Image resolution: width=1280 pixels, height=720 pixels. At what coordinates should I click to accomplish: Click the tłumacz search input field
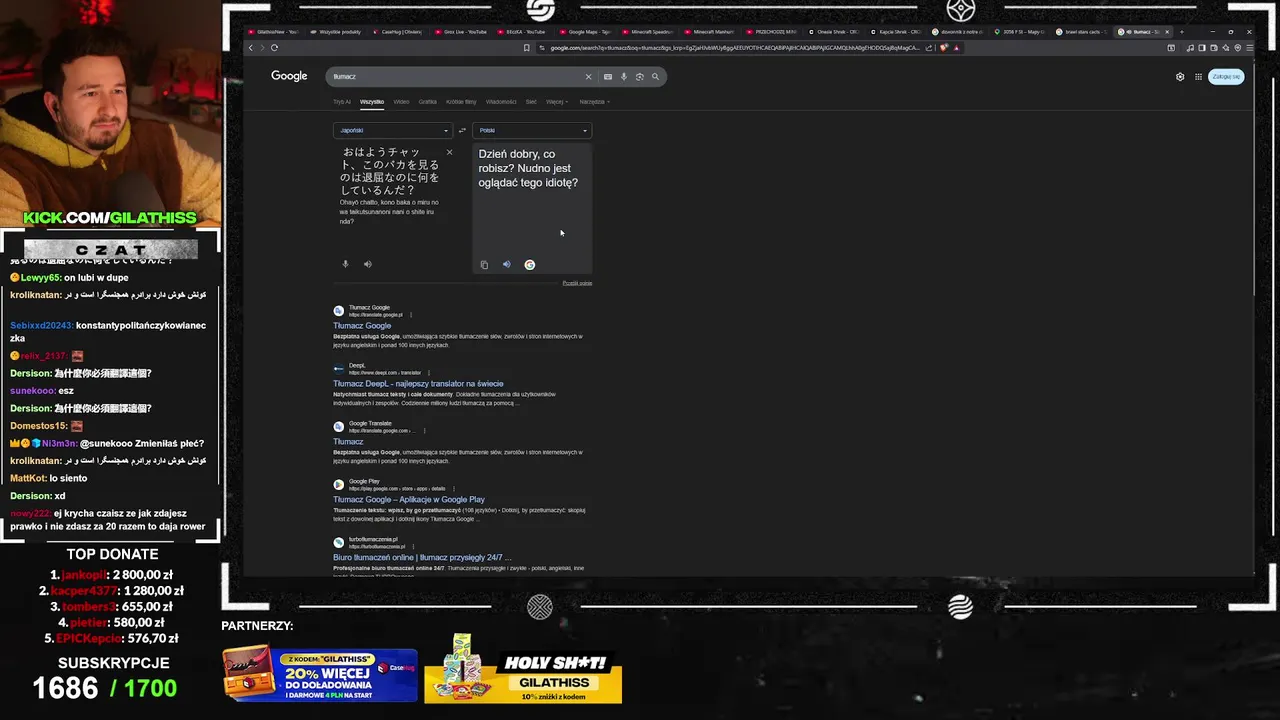tap(455, 76)
